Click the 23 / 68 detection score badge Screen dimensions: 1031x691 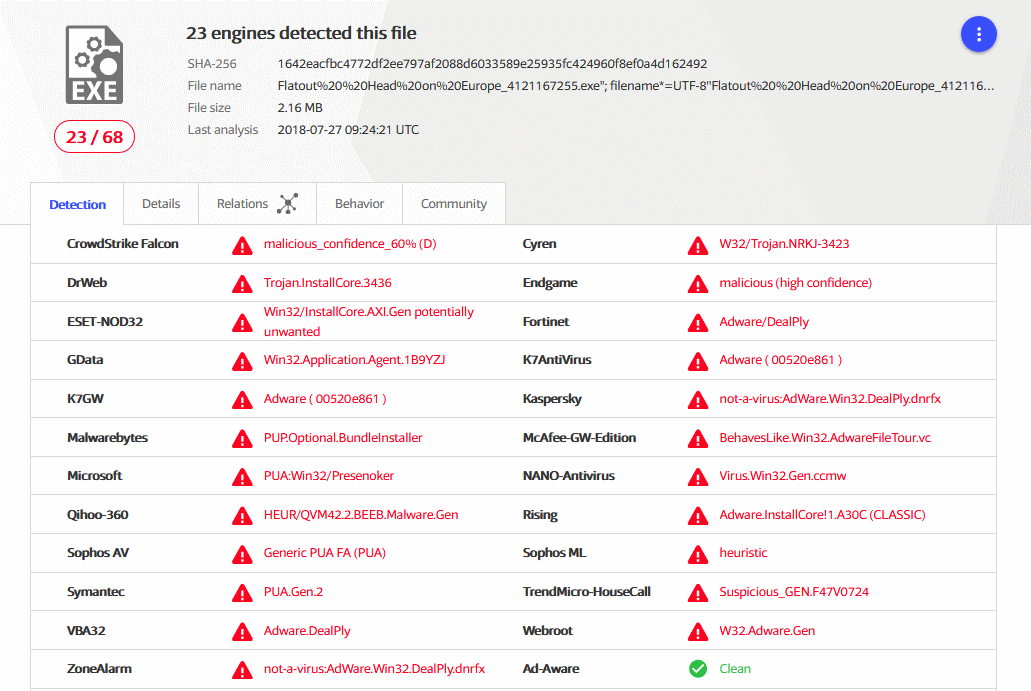(94, 137)
